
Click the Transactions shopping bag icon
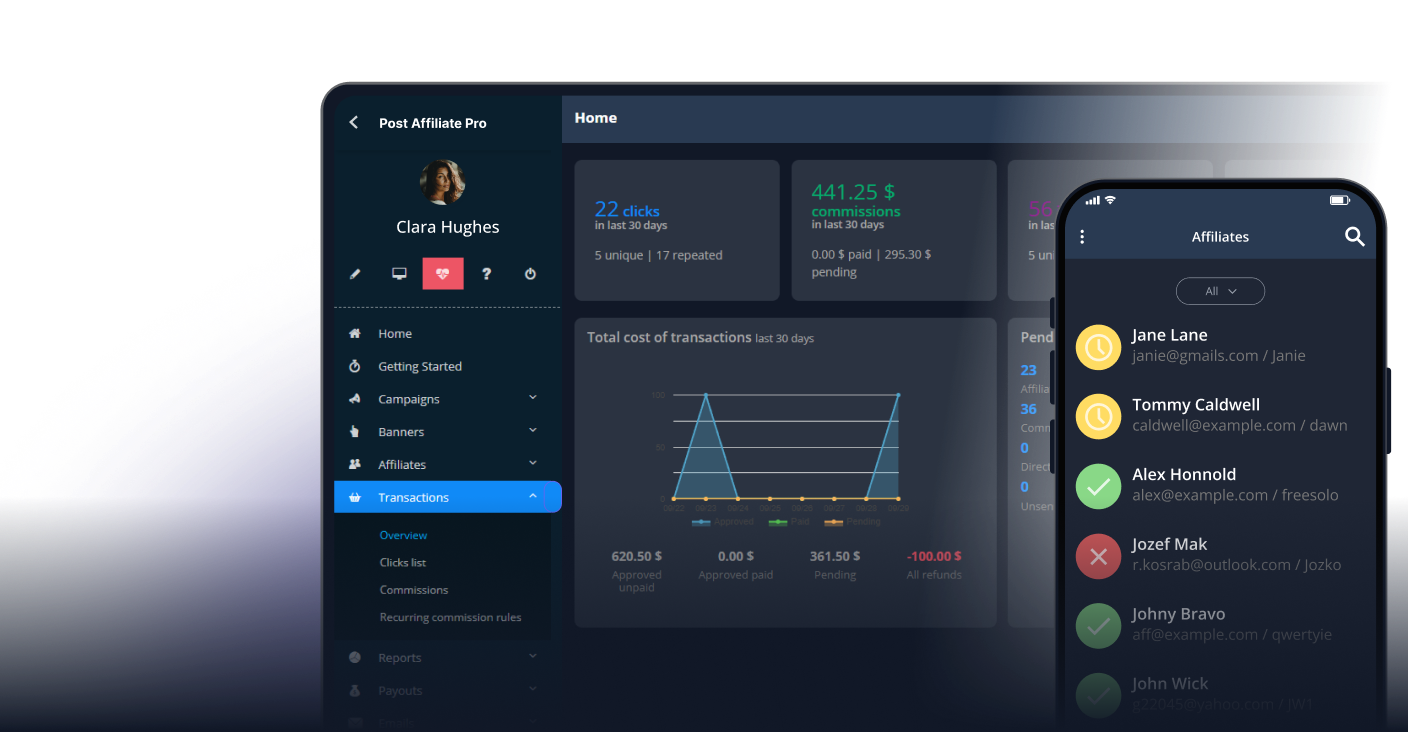tap(356, 496)
